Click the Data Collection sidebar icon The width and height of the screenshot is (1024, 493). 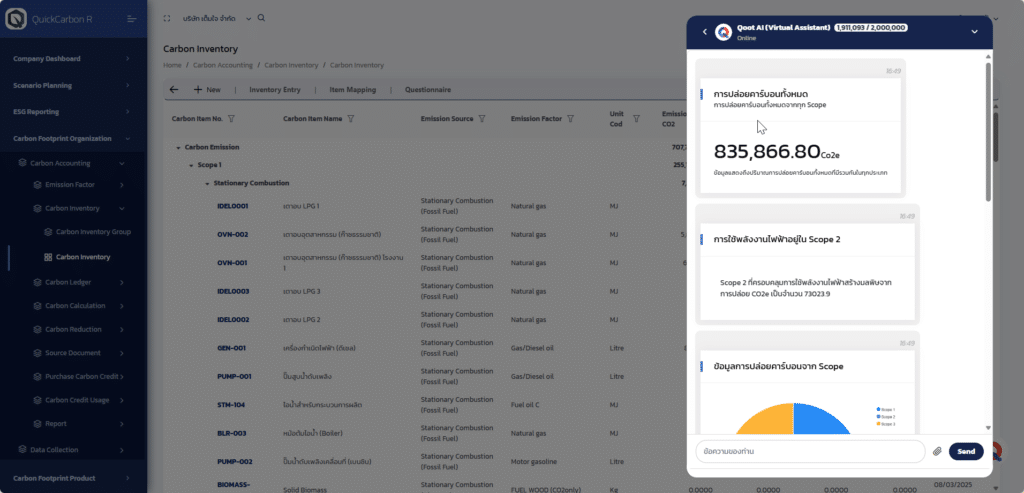(22, 449)
